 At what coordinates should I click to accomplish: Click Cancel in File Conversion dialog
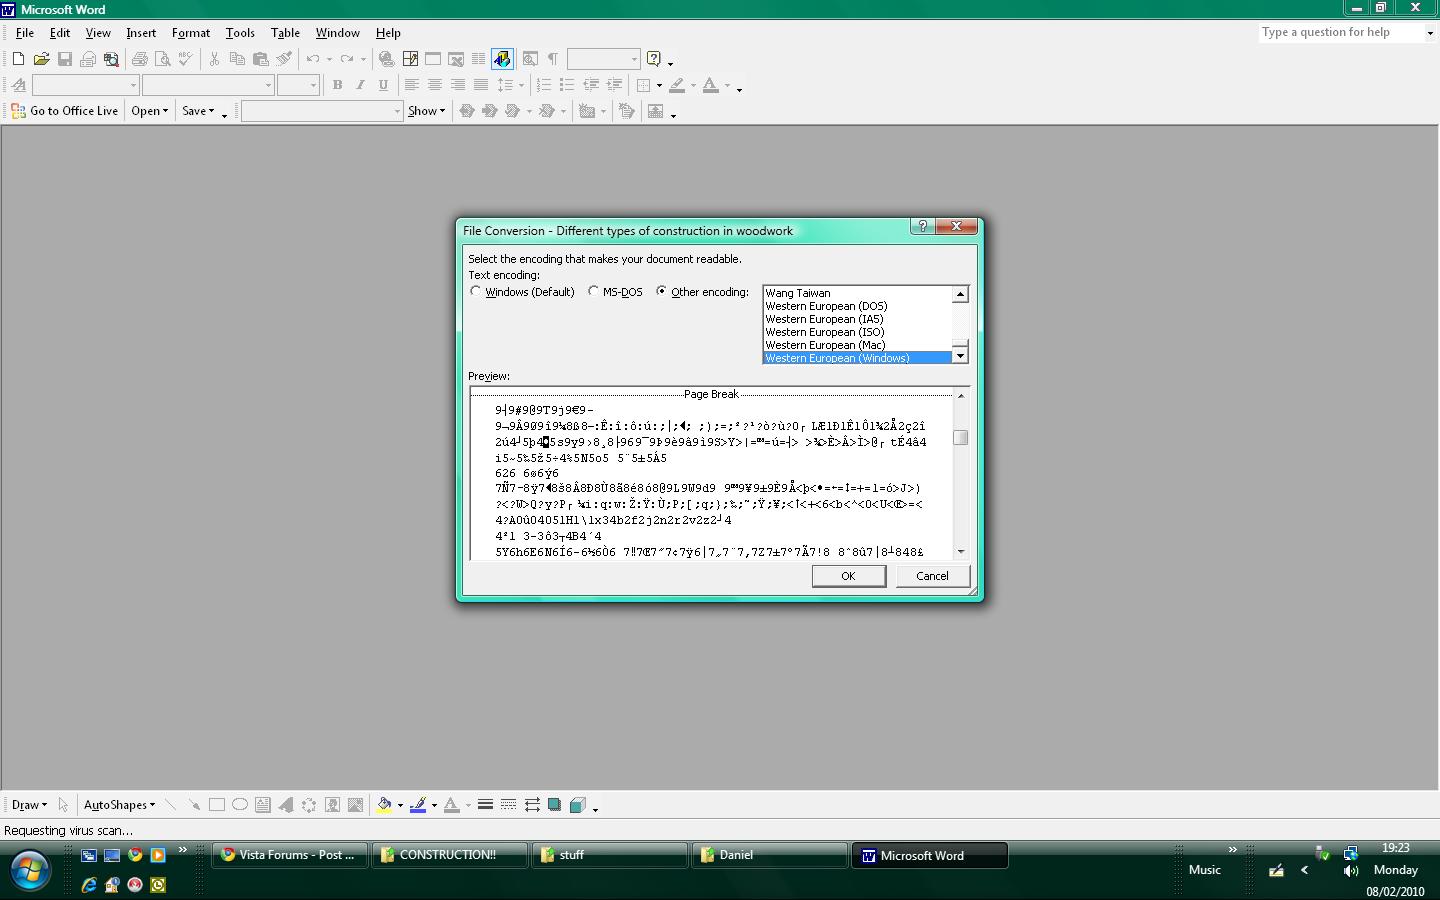coord(932,576)
